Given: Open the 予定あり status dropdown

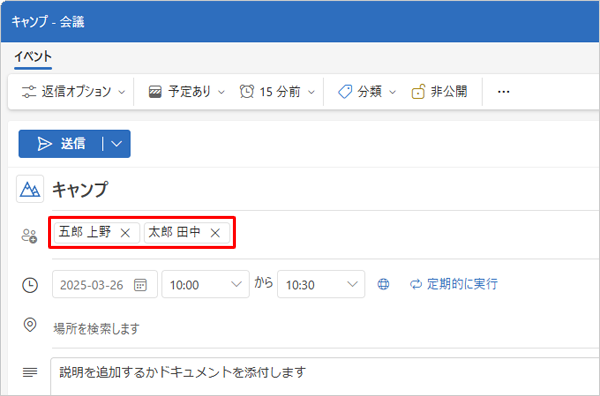Looking at the screenshot, I should point(186,92).
